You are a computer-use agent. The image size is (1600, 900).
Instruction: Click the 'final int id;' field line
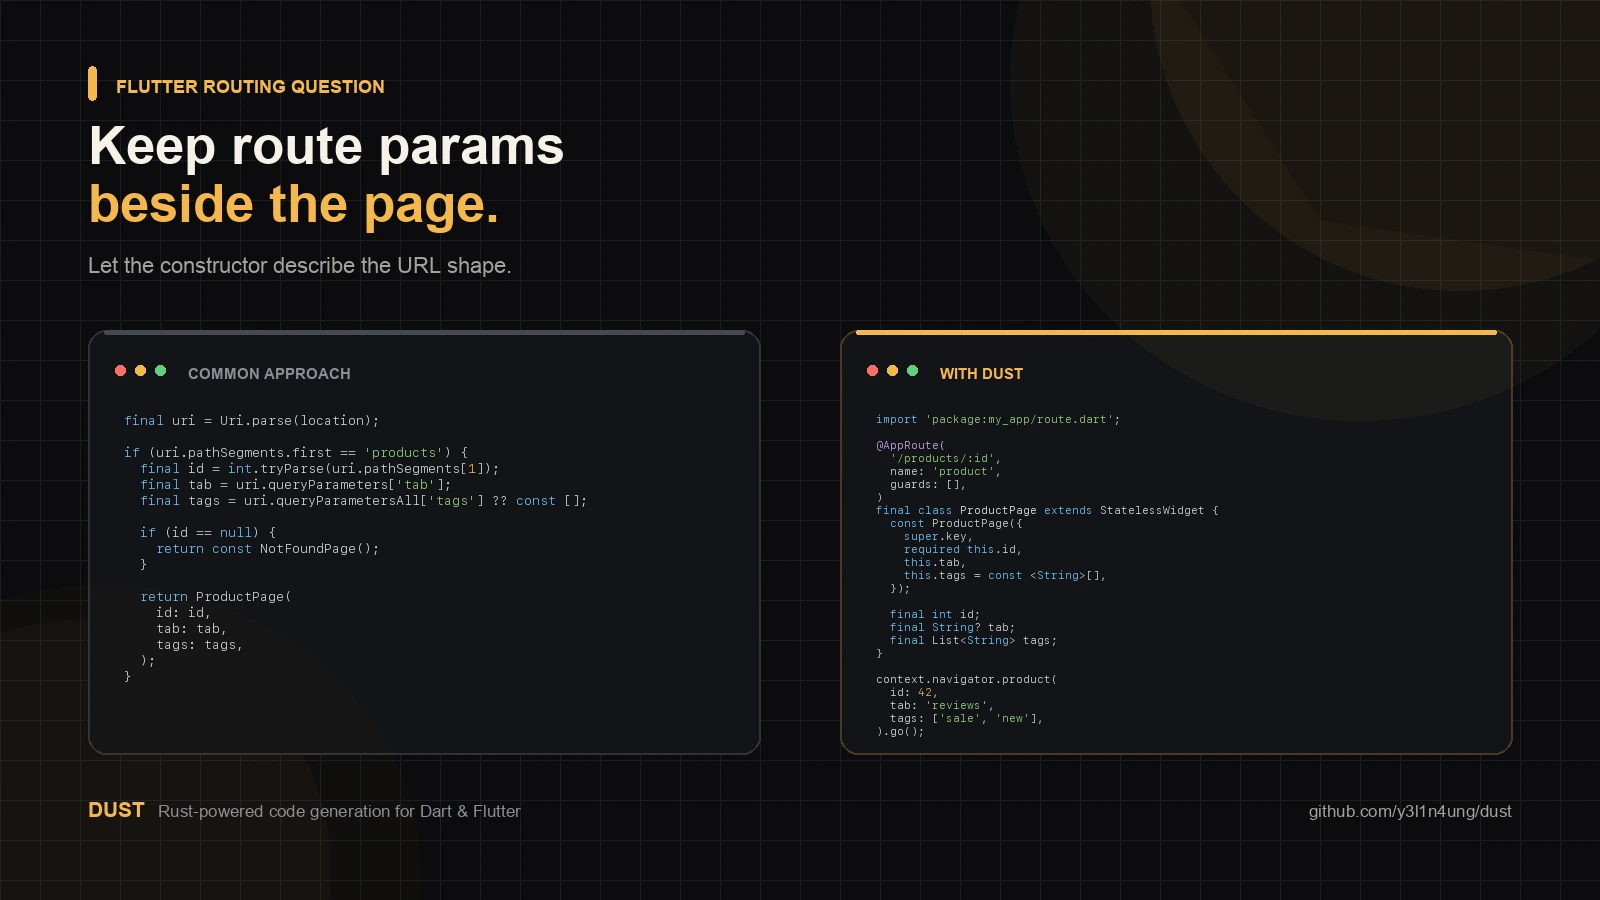point(935,615)
